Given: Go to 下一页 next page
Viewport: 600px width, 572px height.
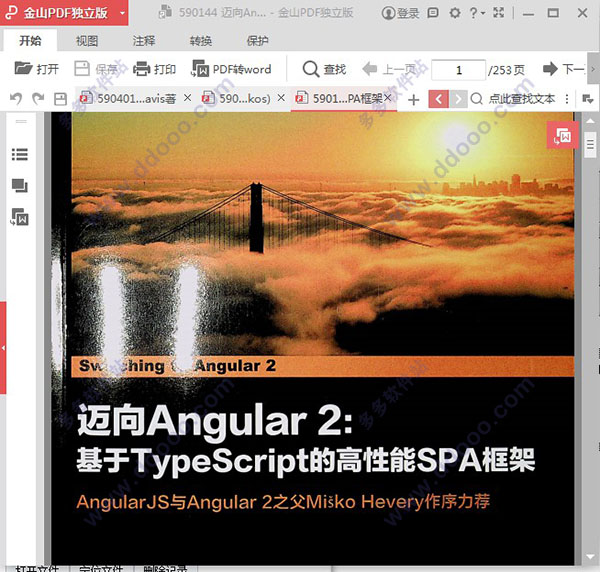Looking at the screenshot, I should point(563,69).
